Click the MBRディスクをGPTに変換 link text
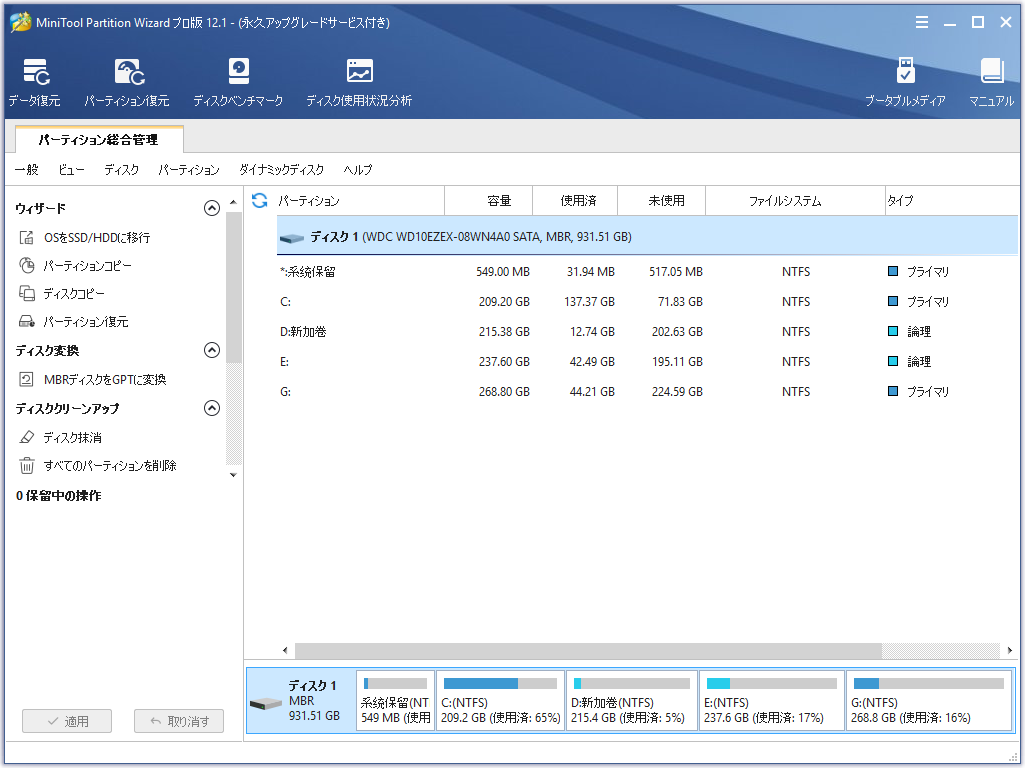 pyautogui.click(x=105, y=379)
